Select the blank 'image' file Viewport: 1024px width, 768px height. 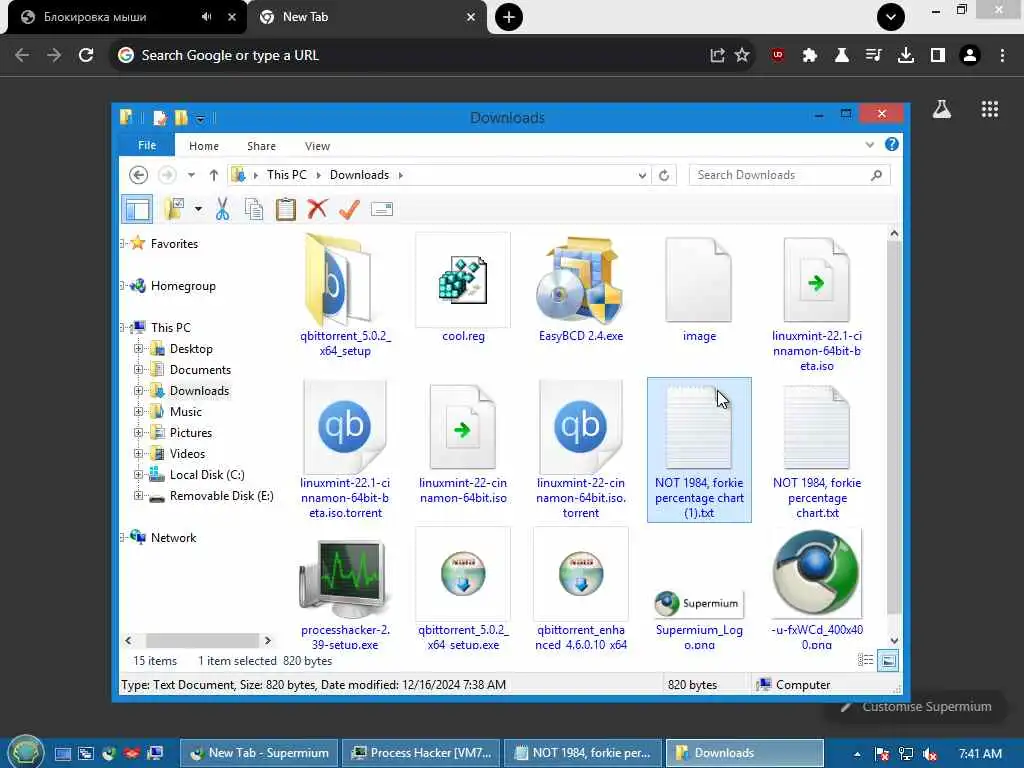pos(699,288)
